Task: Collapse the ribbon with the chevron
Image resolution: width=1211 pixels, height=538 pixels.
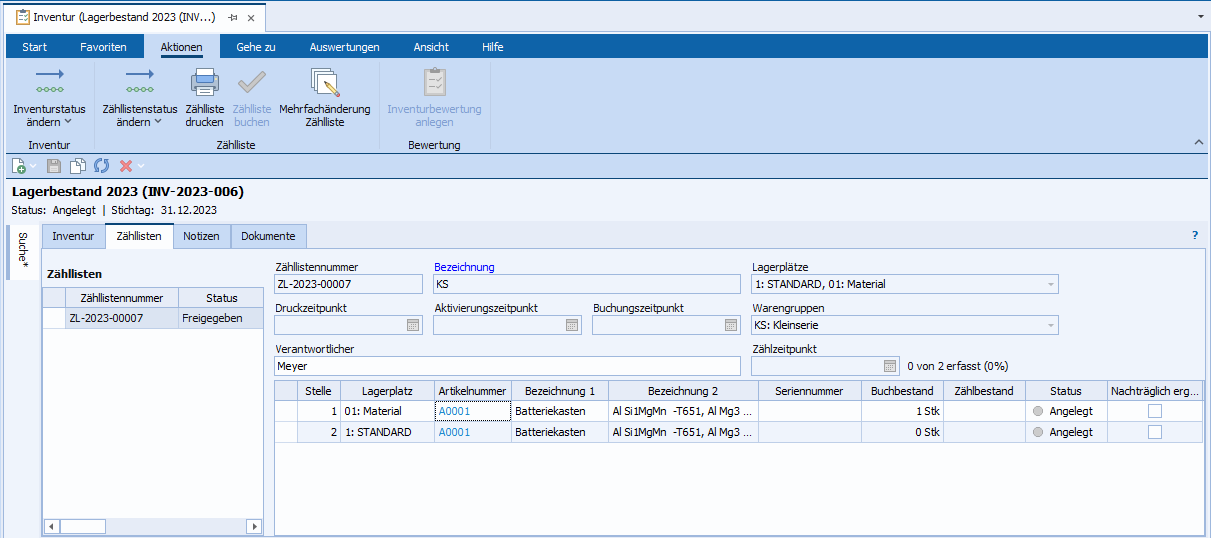Action: 1198,144
